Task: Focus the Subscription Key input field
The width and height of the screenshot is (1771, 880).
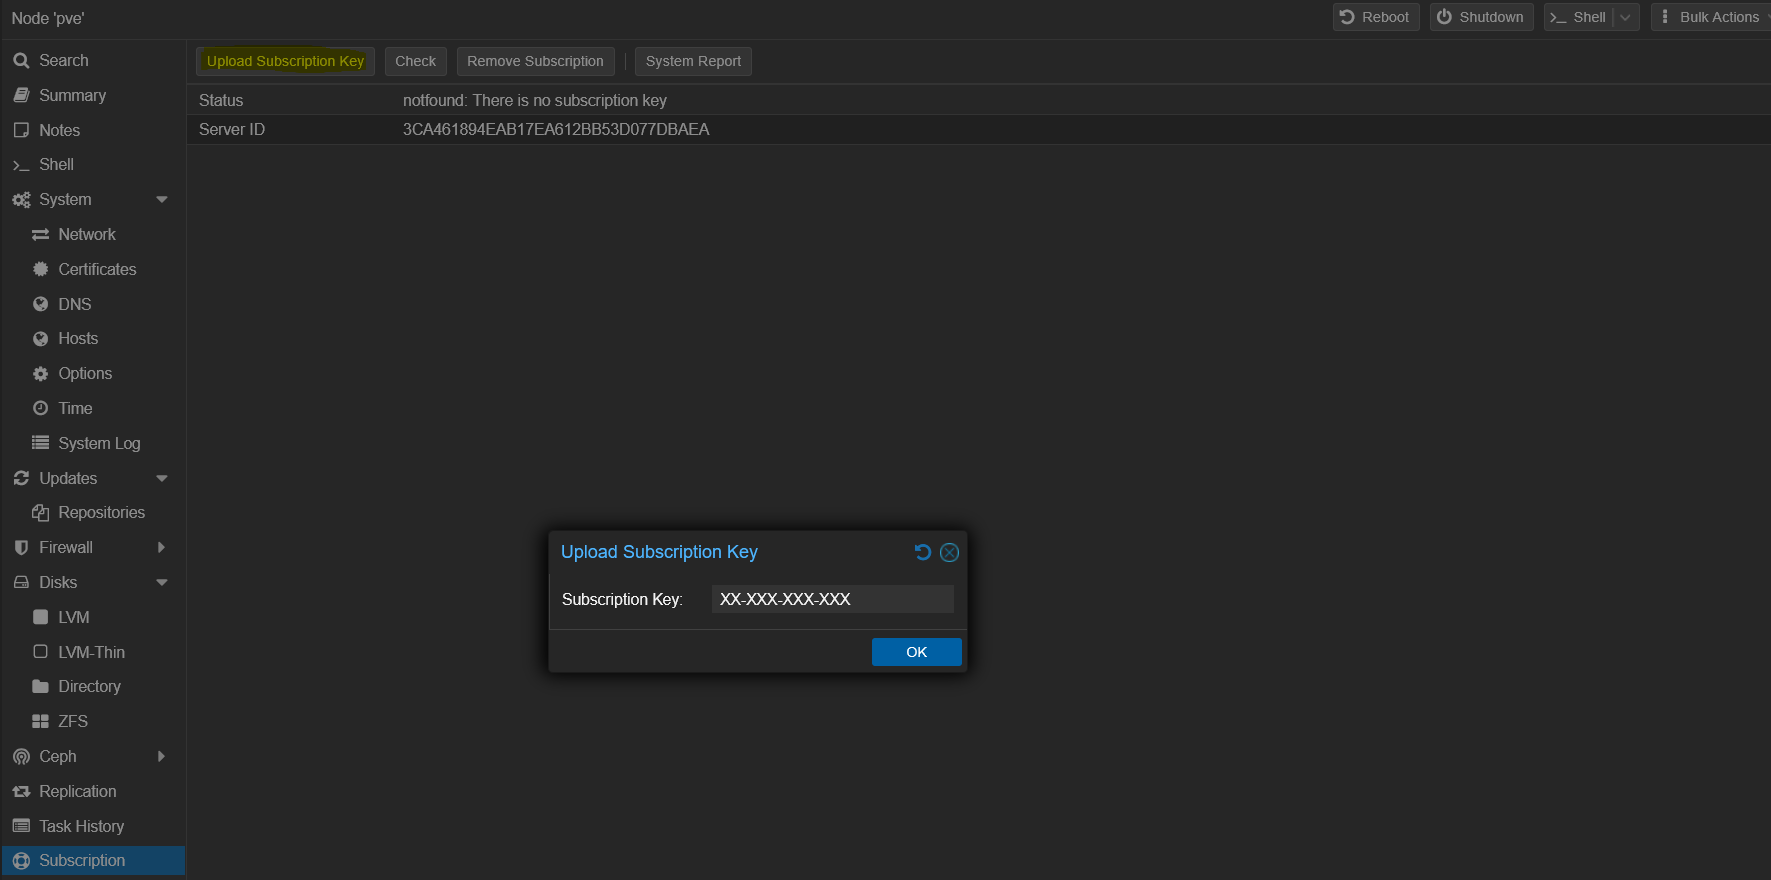Action: 832,599
